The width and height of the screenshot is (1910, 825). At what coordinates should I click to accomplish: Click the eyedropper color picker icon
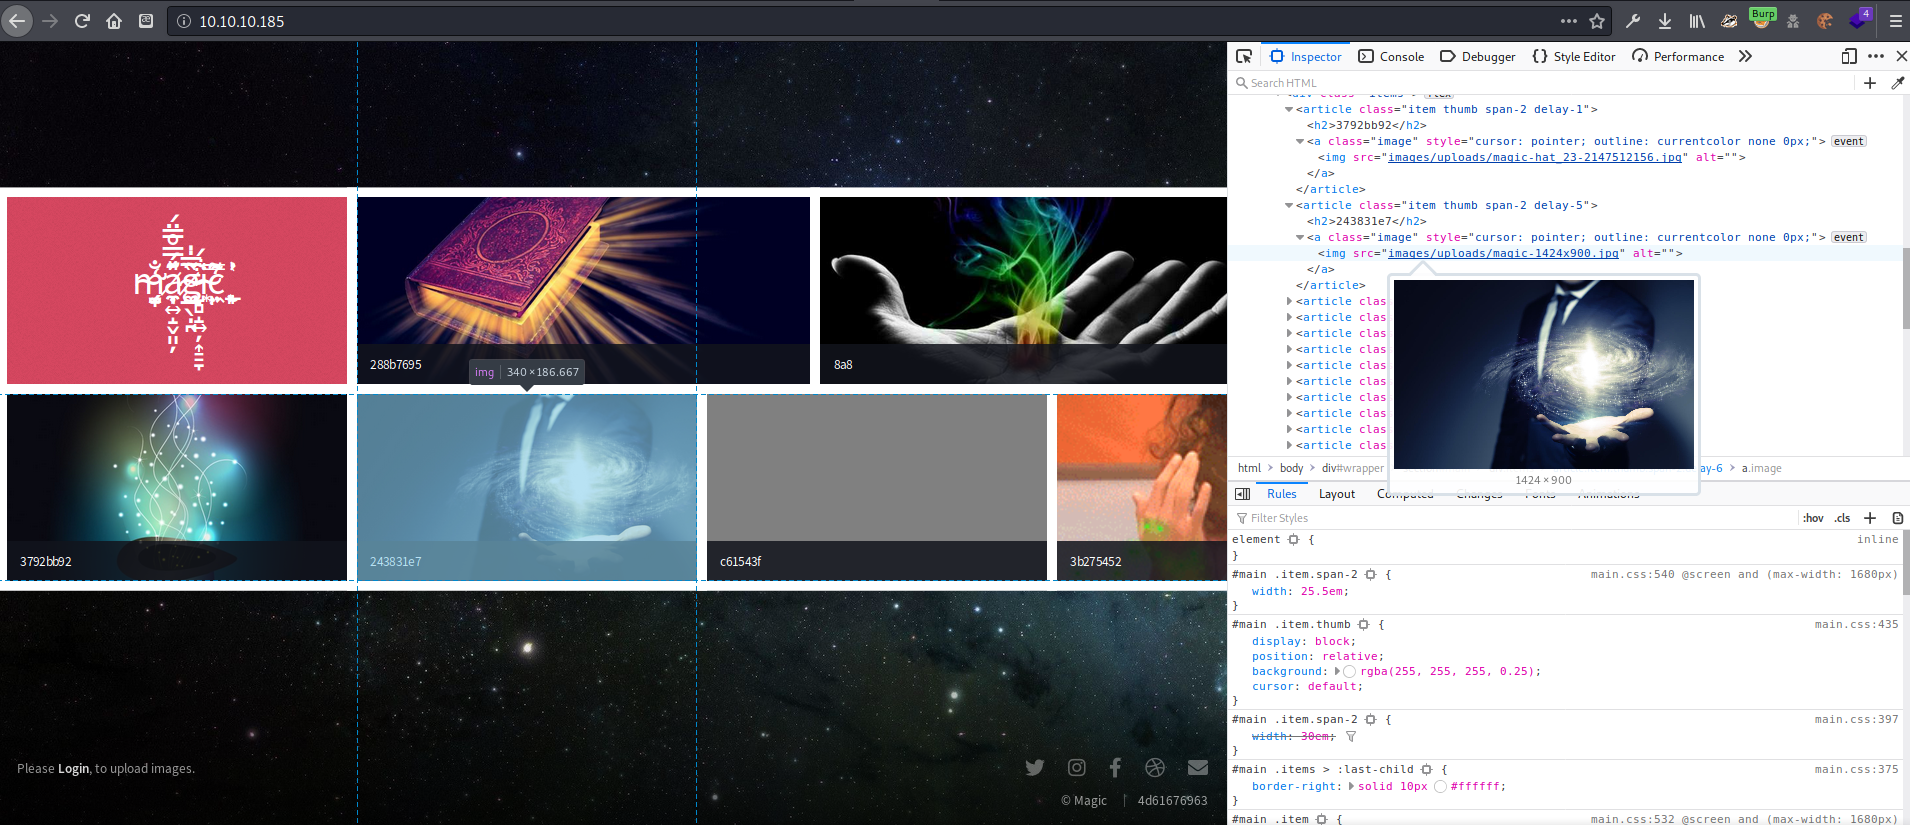point(1897,83)
